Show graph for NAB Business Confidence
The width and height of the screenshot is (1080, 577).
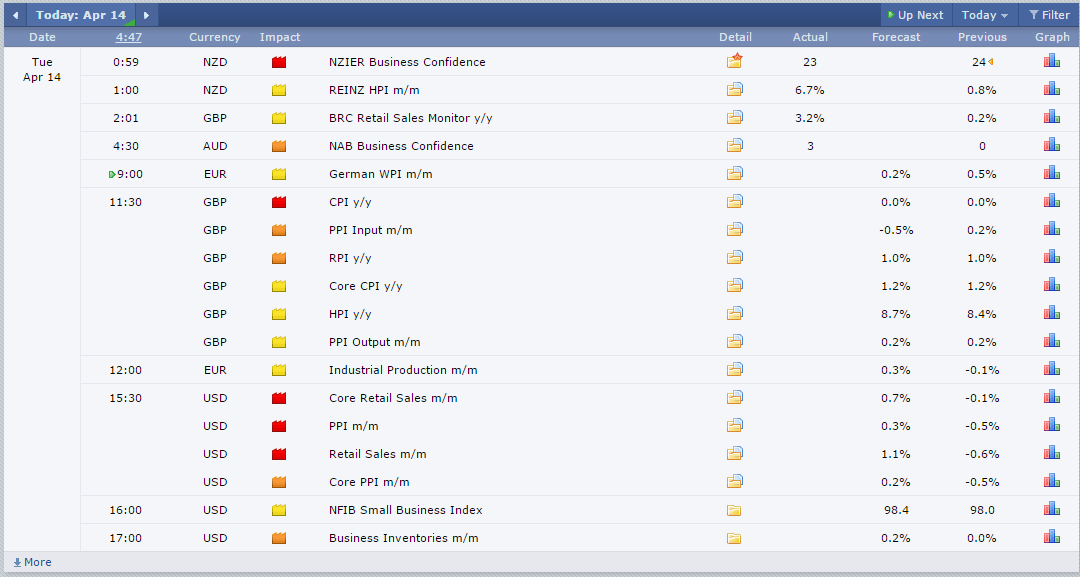(x=1052, y=145)
